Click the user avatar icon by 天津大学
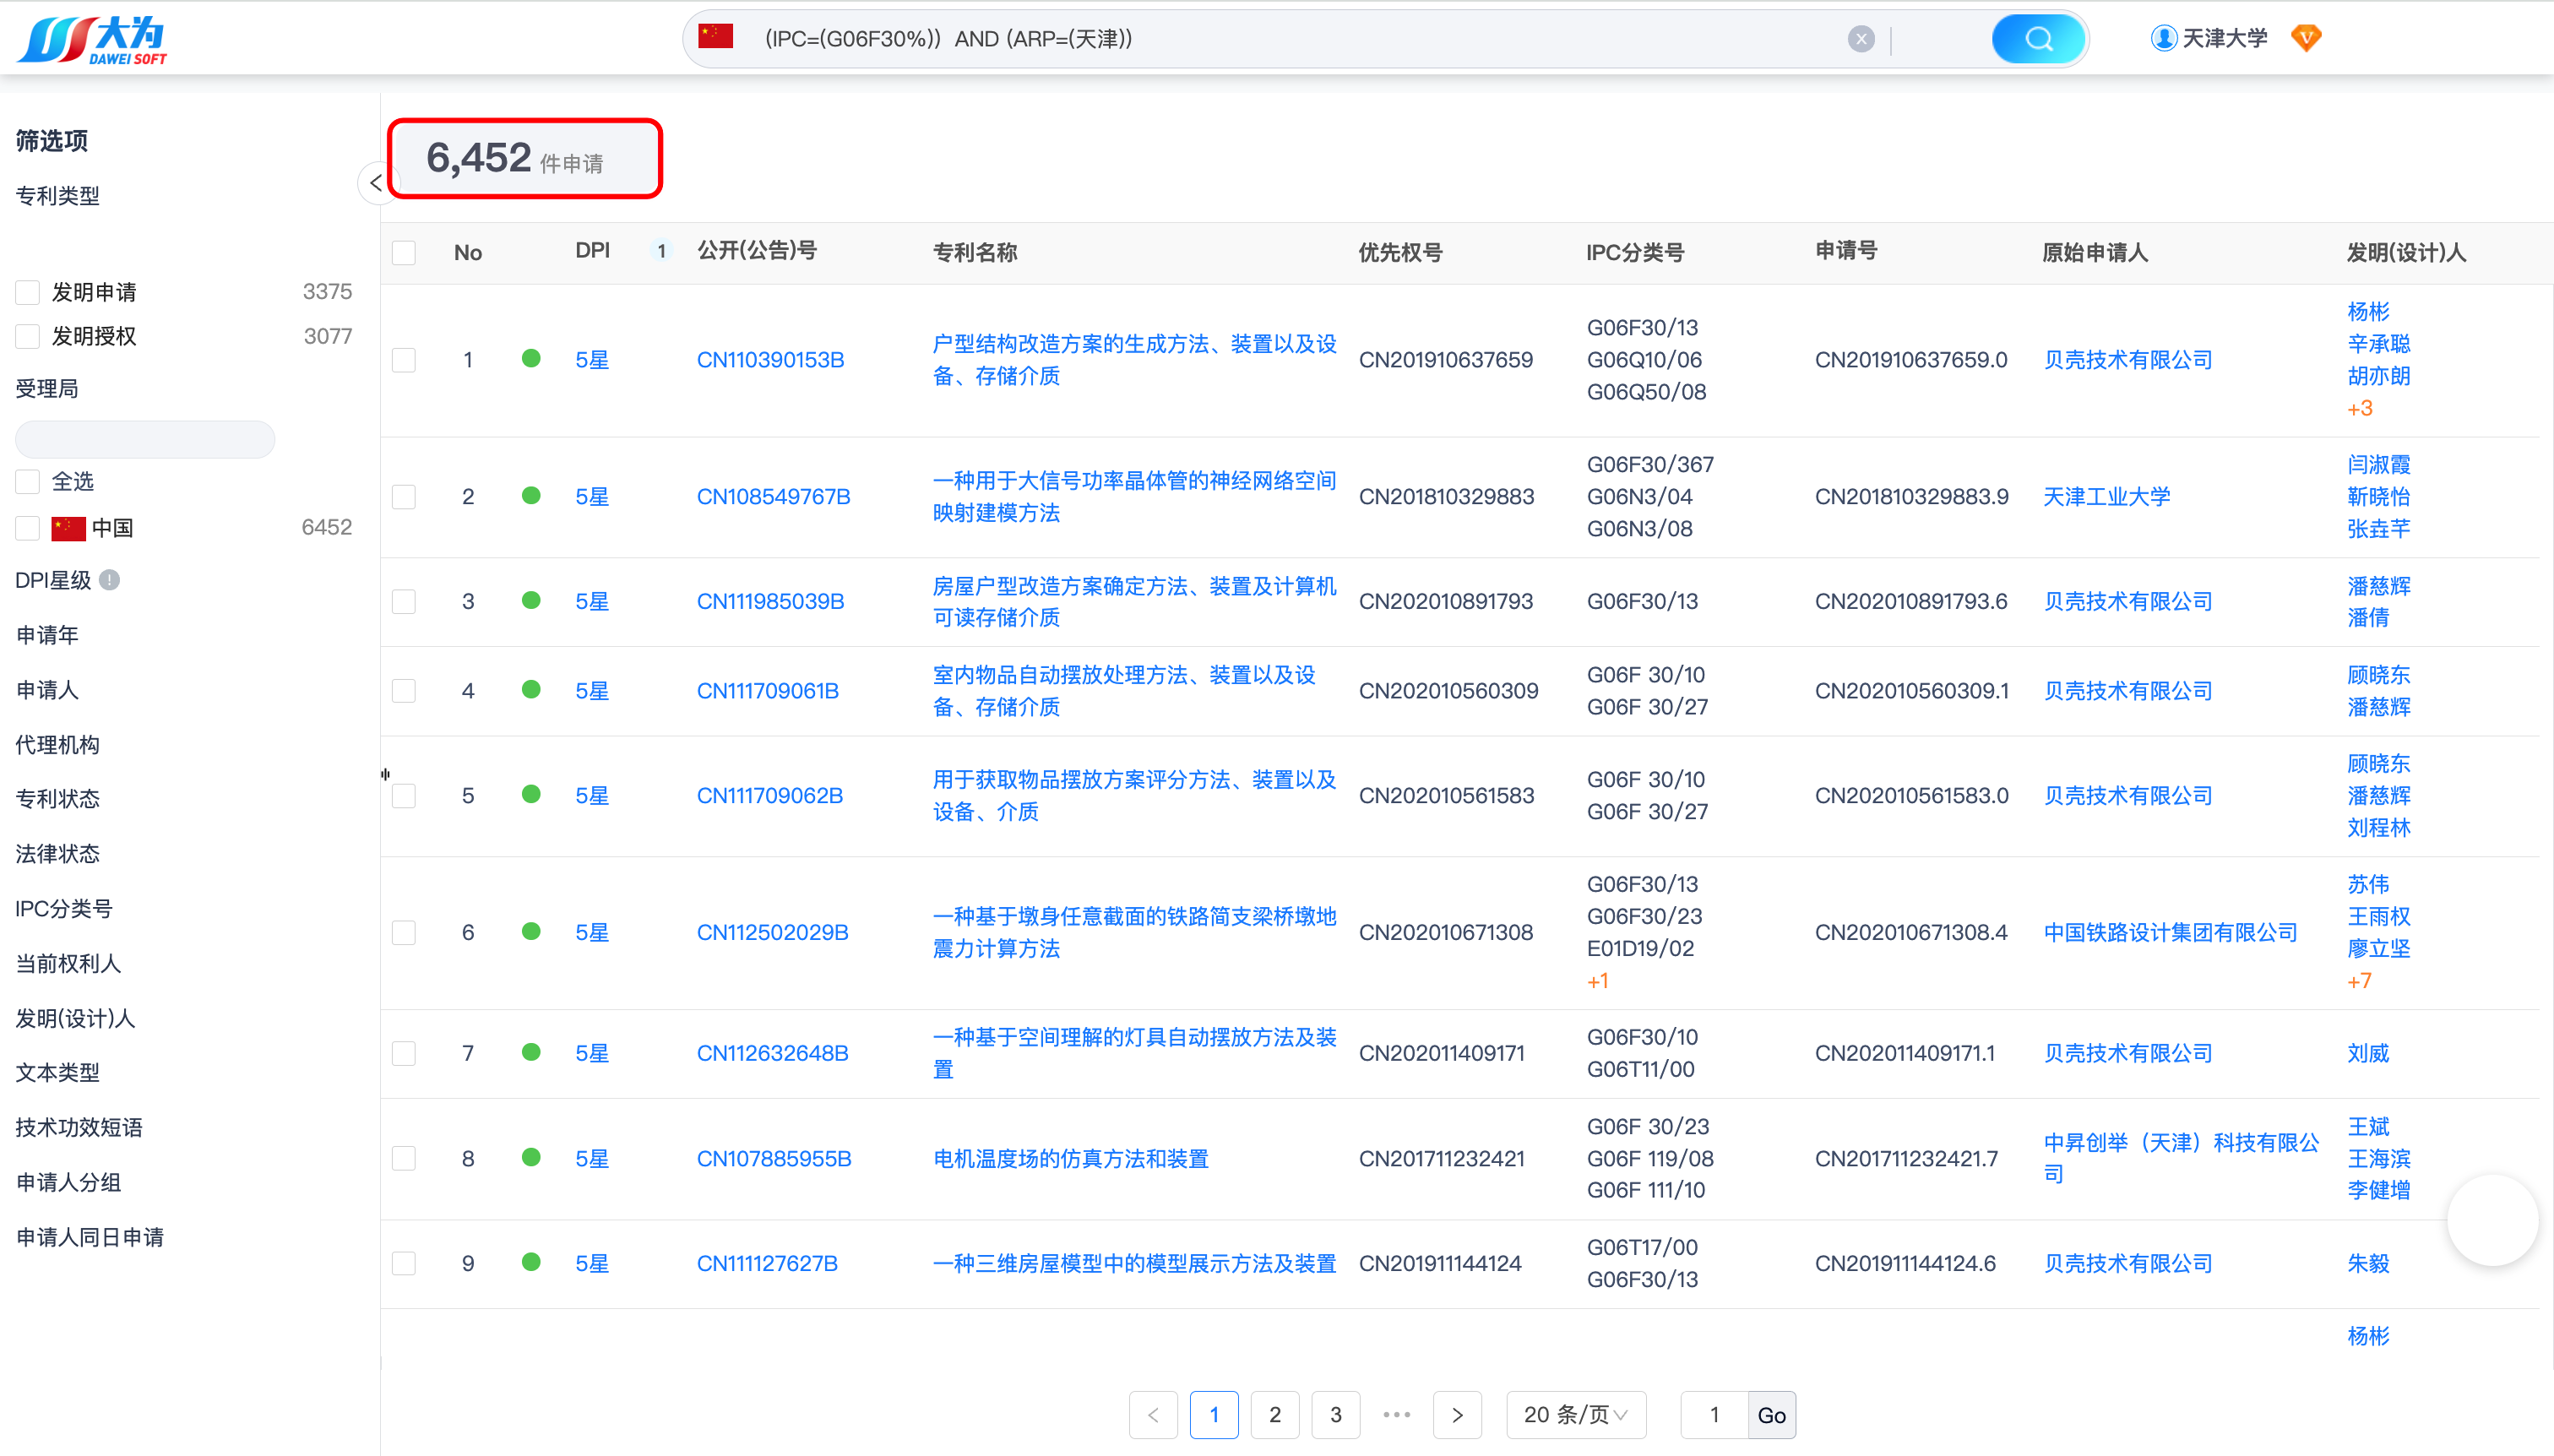This screenshot has height=1456, width=2554. pos(2164,38)
